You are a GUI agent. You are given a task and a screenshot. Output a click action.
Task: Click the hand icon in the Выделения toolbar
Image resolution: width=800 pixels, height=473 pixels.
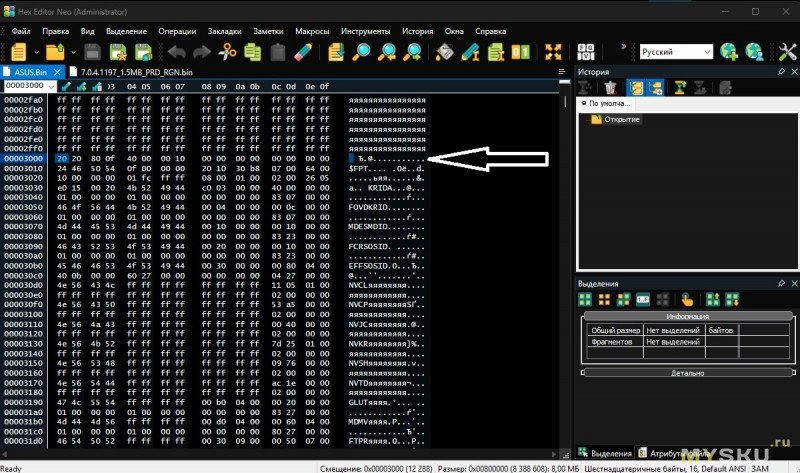coord(687,299)
